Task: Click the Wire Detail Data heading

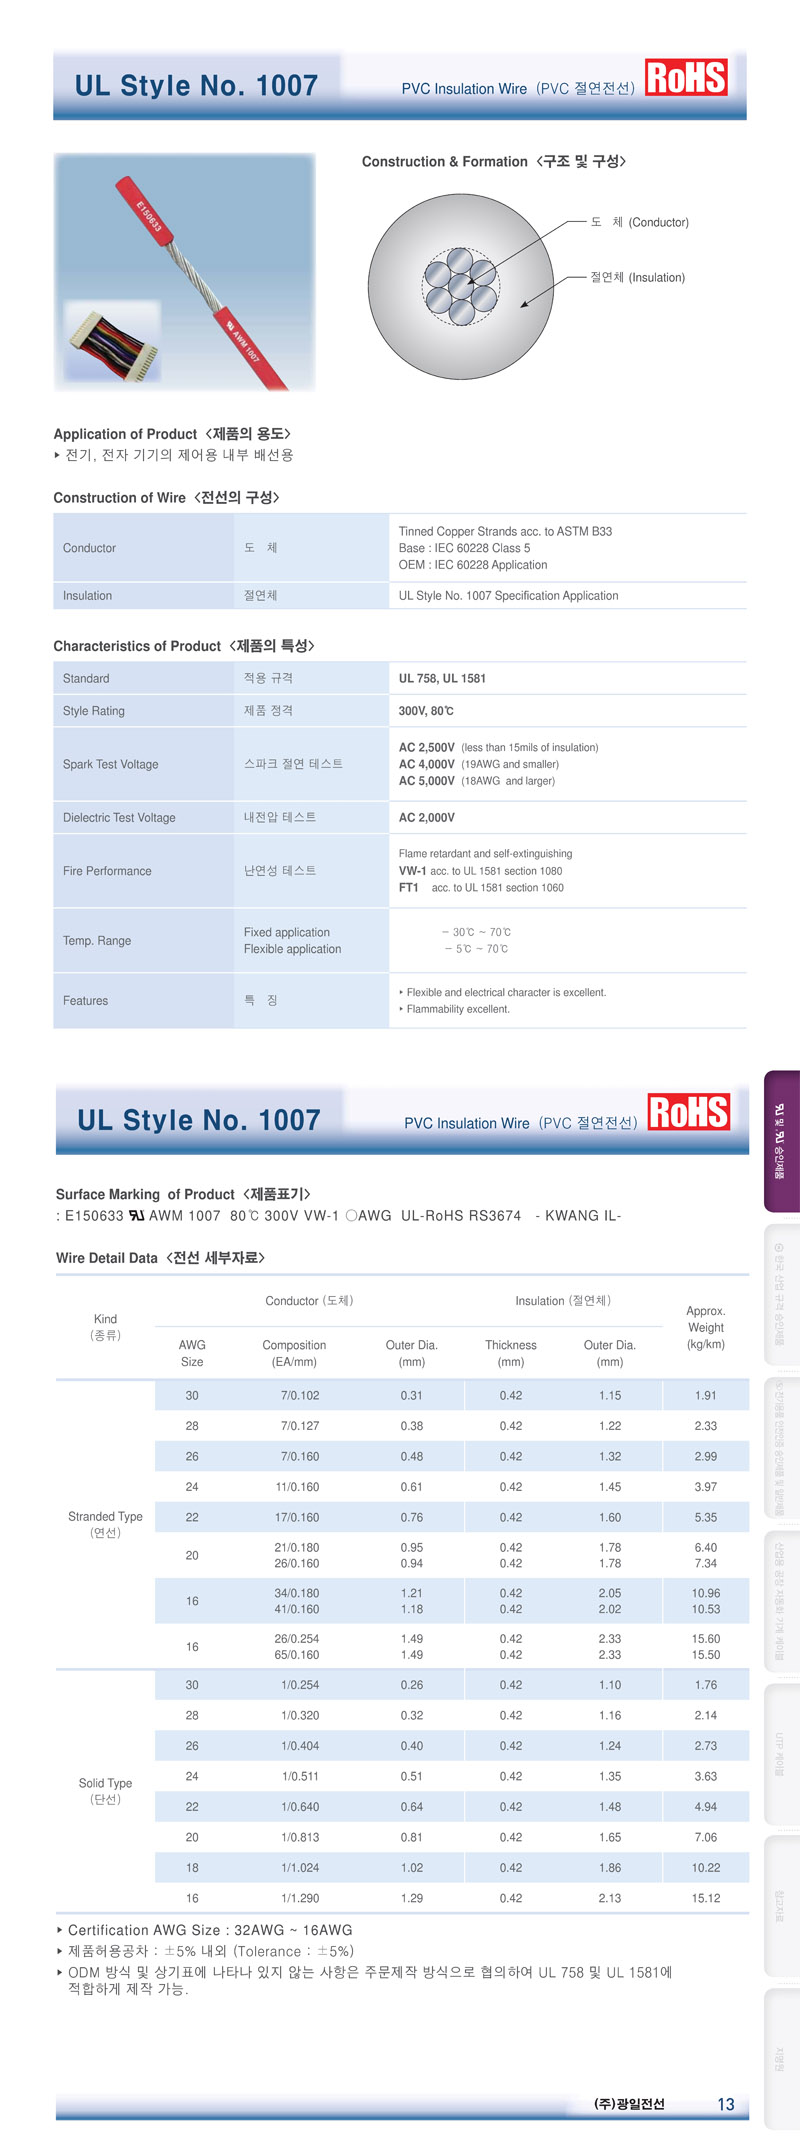Action: click(x=160, y=1257)
